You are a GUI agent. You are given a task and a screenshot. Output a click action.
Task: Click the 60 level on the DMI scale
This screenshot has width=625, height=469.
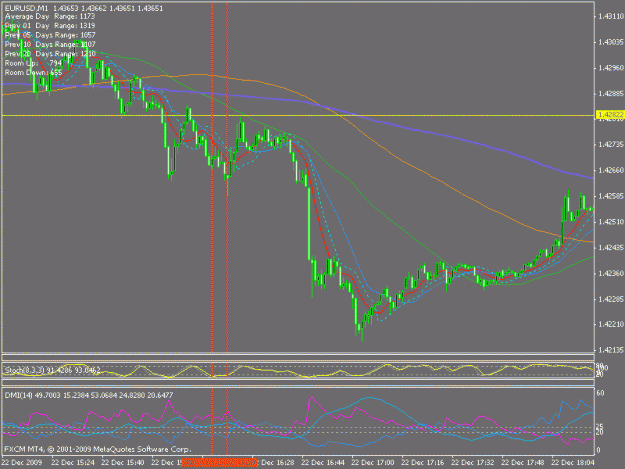(600, 393)
